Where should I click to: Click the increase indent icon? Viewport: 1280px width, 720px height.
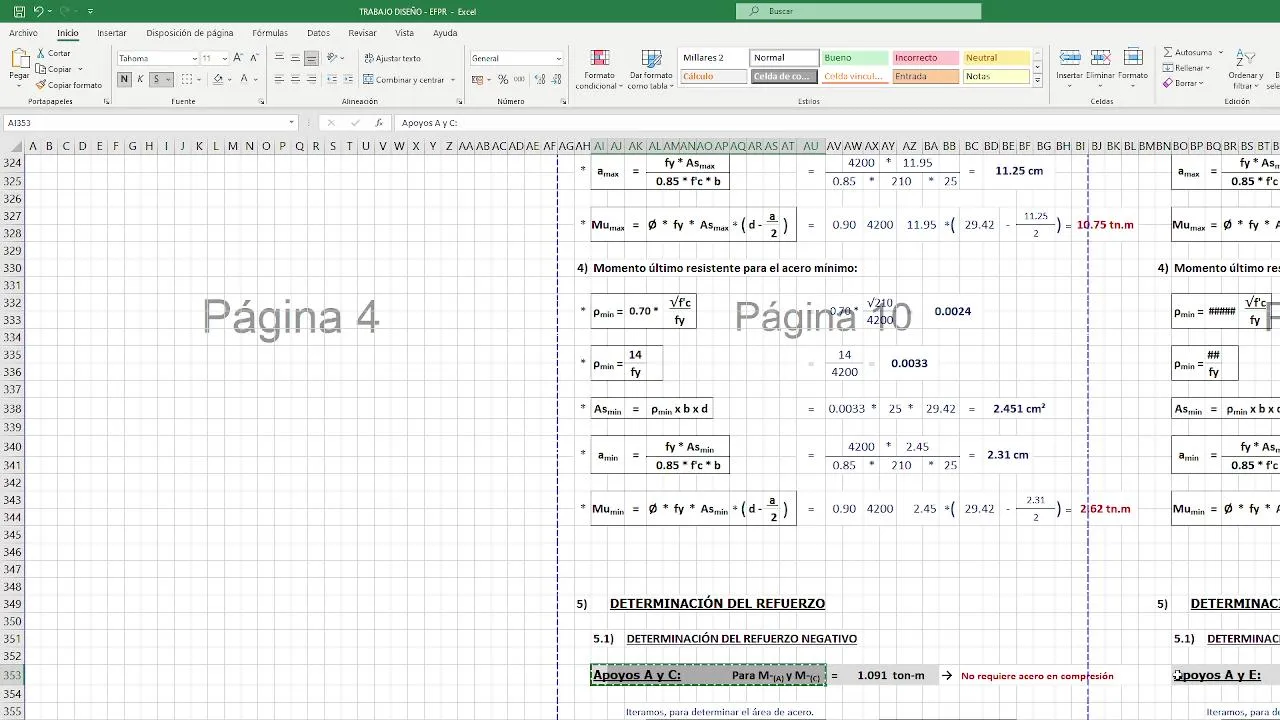pyautogui.click(x=347, y=79)
